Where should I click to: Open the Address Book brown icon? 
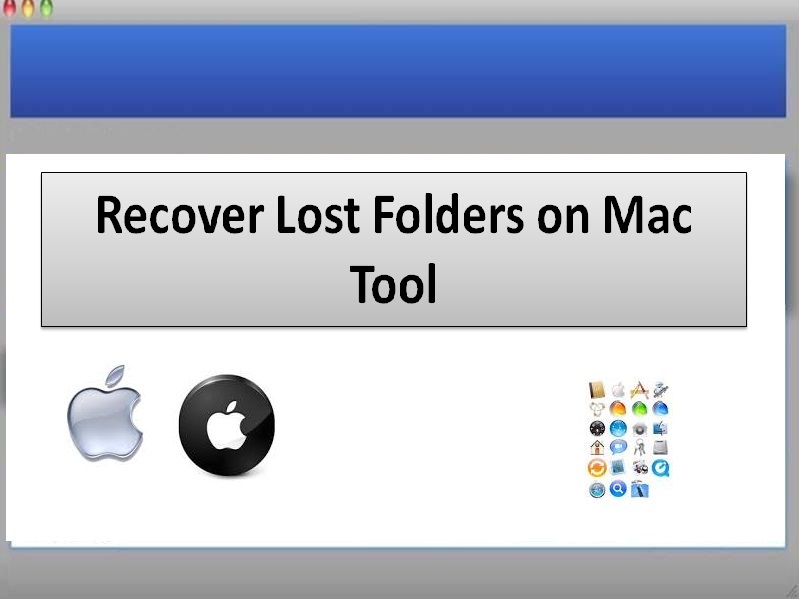point(597,390)
